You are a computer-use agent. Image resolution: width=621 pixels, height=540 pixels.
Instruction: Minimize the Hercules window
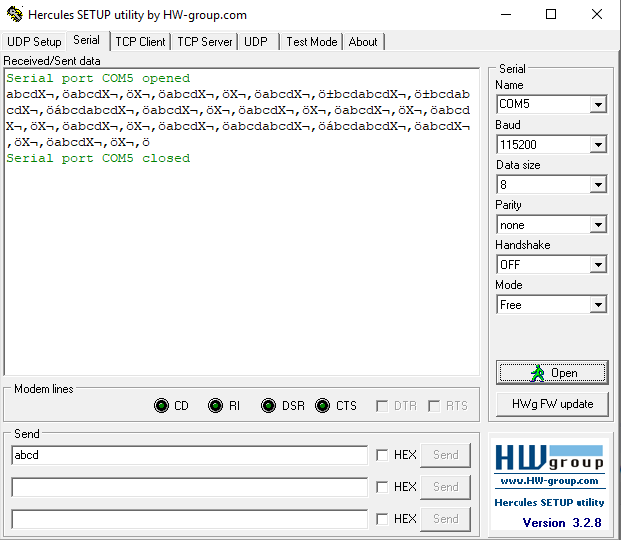point(506,15)
